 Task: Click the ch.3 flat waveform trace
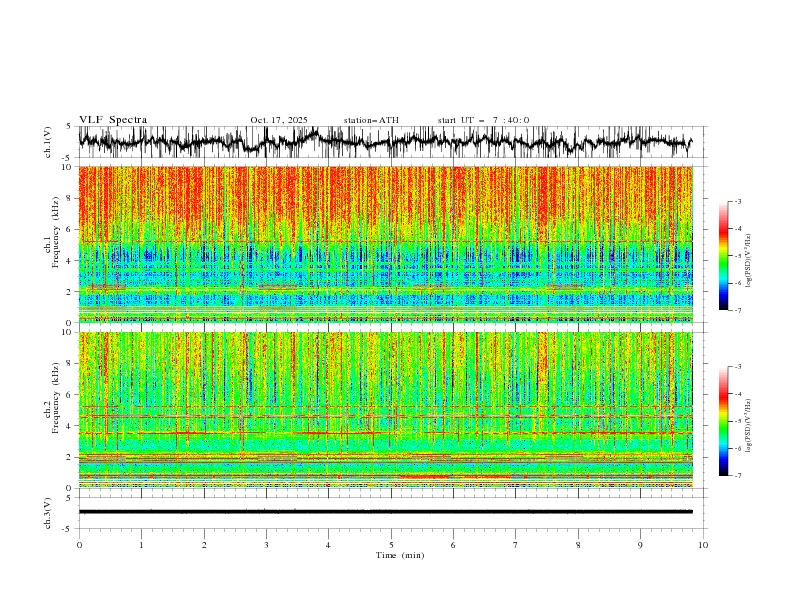coord(386,512)
